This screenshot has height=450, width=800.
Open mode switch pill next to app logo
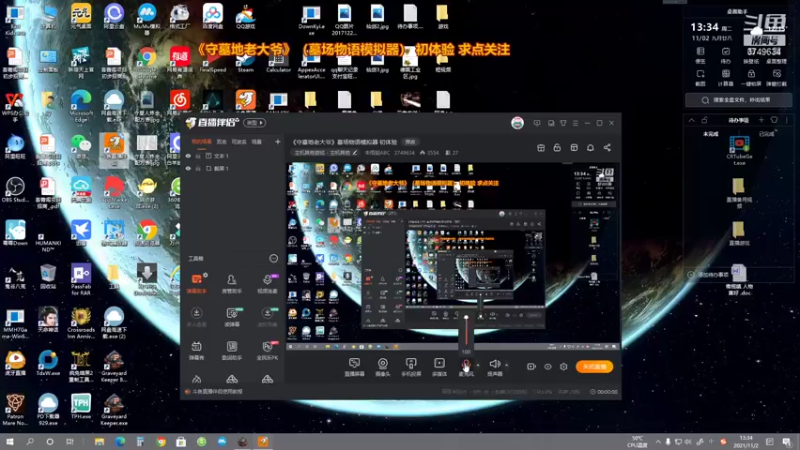tap(255, 123)
